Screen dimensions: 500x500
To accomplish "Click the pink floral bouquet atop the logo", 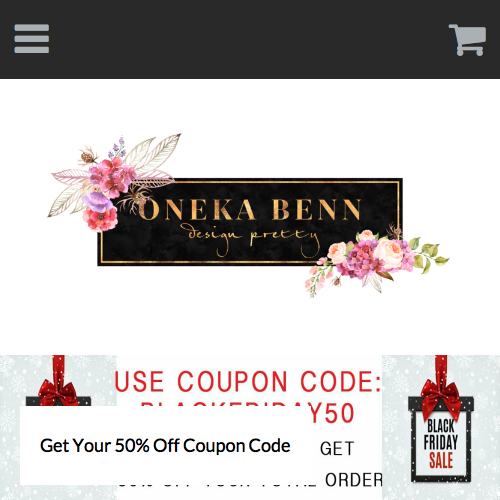I will tap(113, 182).
